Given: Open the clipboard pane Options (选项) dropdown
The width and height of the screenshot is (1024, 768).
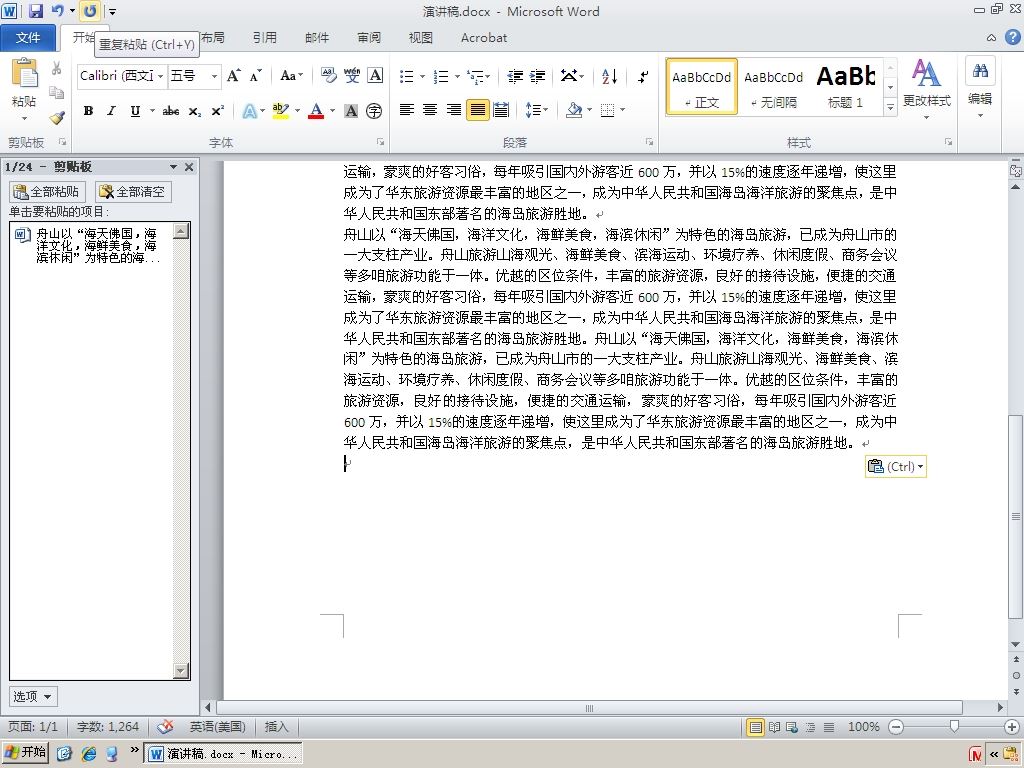Looking at the screenshot, I should click(x=33, y=696).
